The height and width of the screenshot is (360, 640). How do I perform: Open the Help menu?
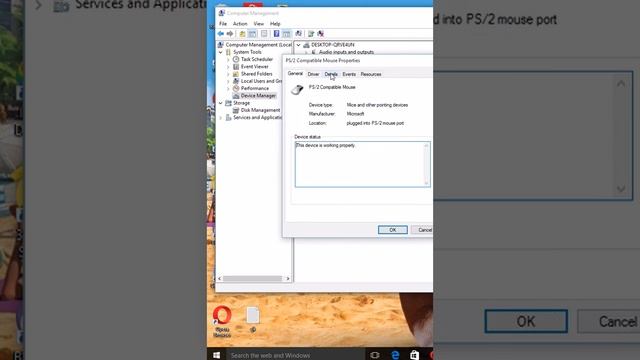click(x=275, y=24)
